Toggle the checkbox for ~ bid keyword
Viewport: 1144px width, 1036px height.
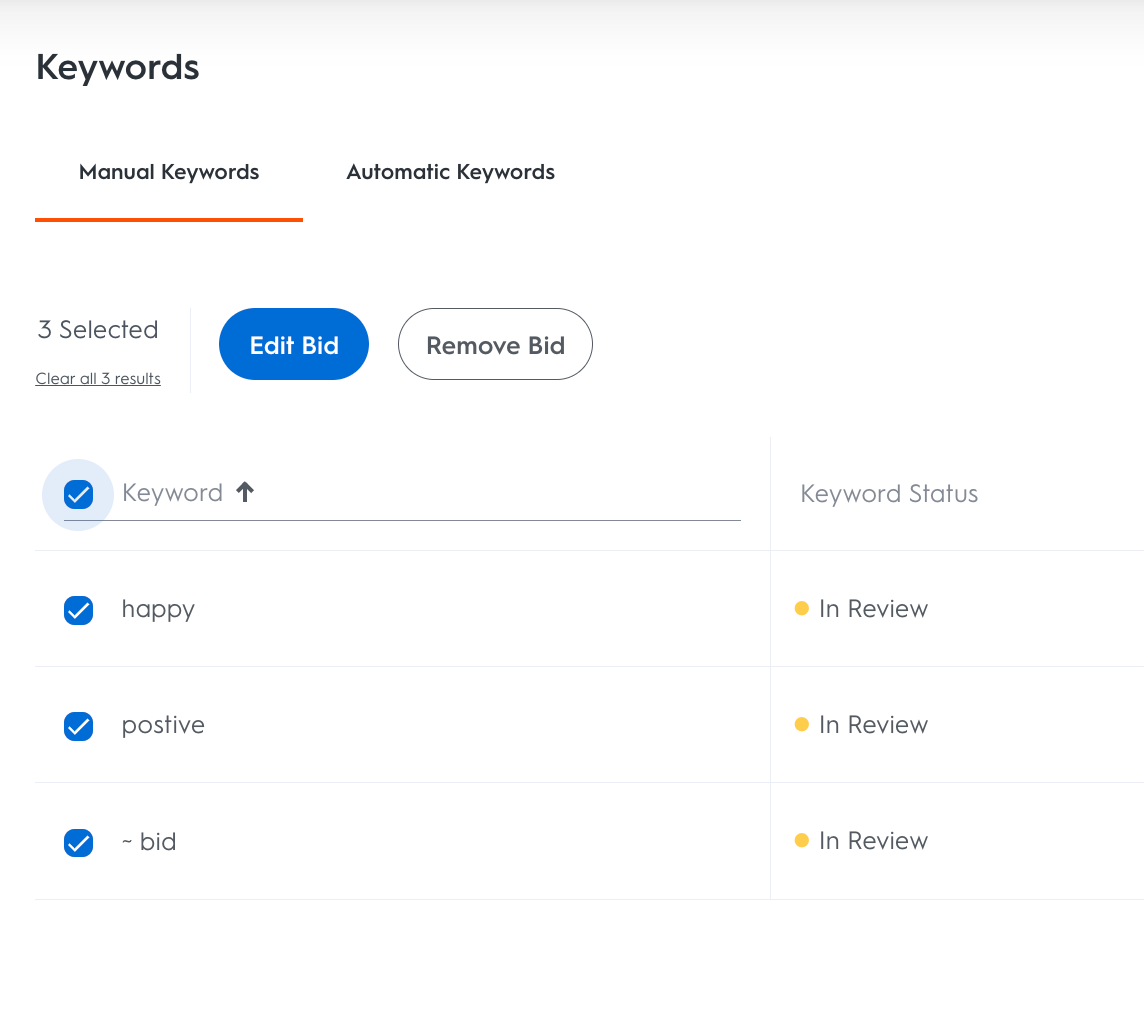tap(78, 843)
